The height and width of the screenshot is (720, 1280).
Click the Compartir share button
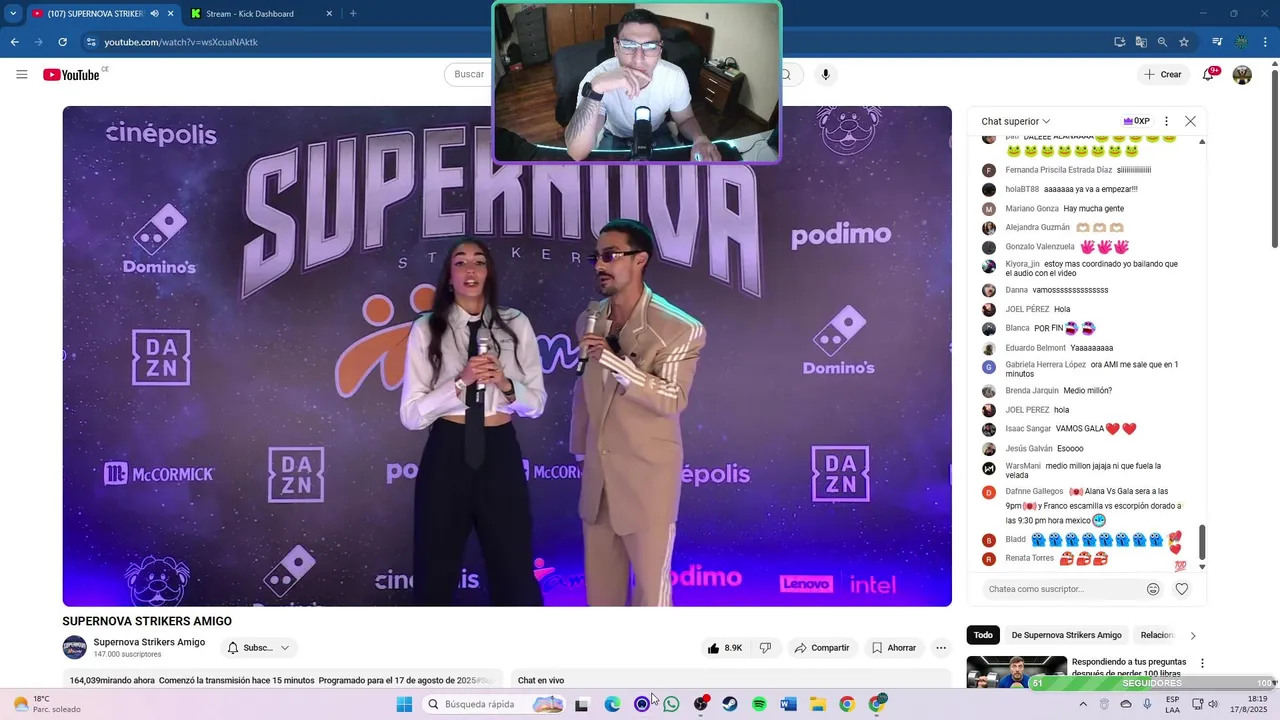(822, 648)
